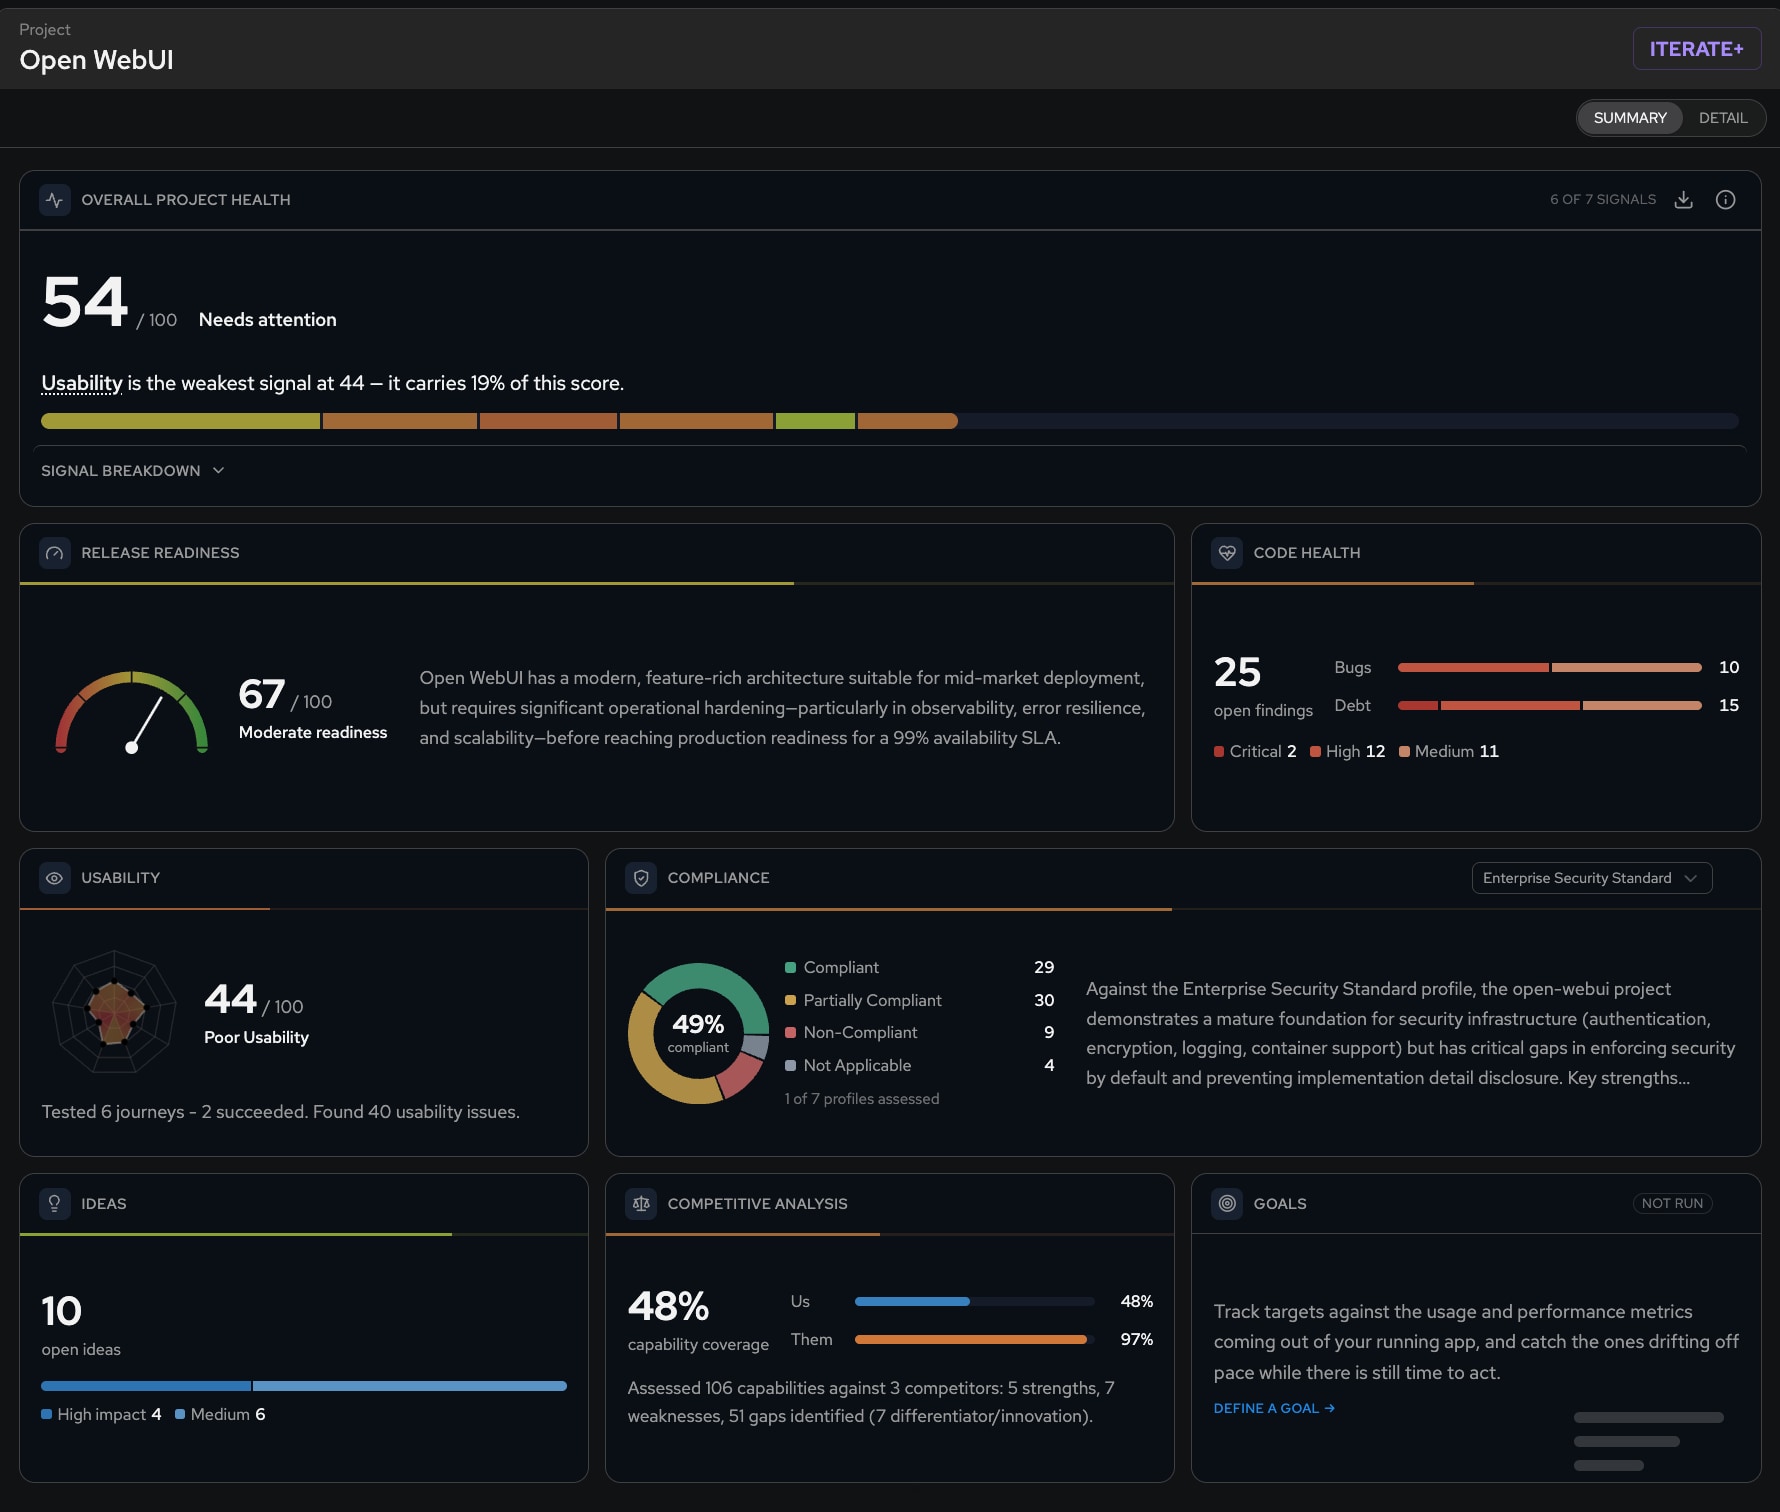Click the Usability eye icon

(x=55, y=878)
